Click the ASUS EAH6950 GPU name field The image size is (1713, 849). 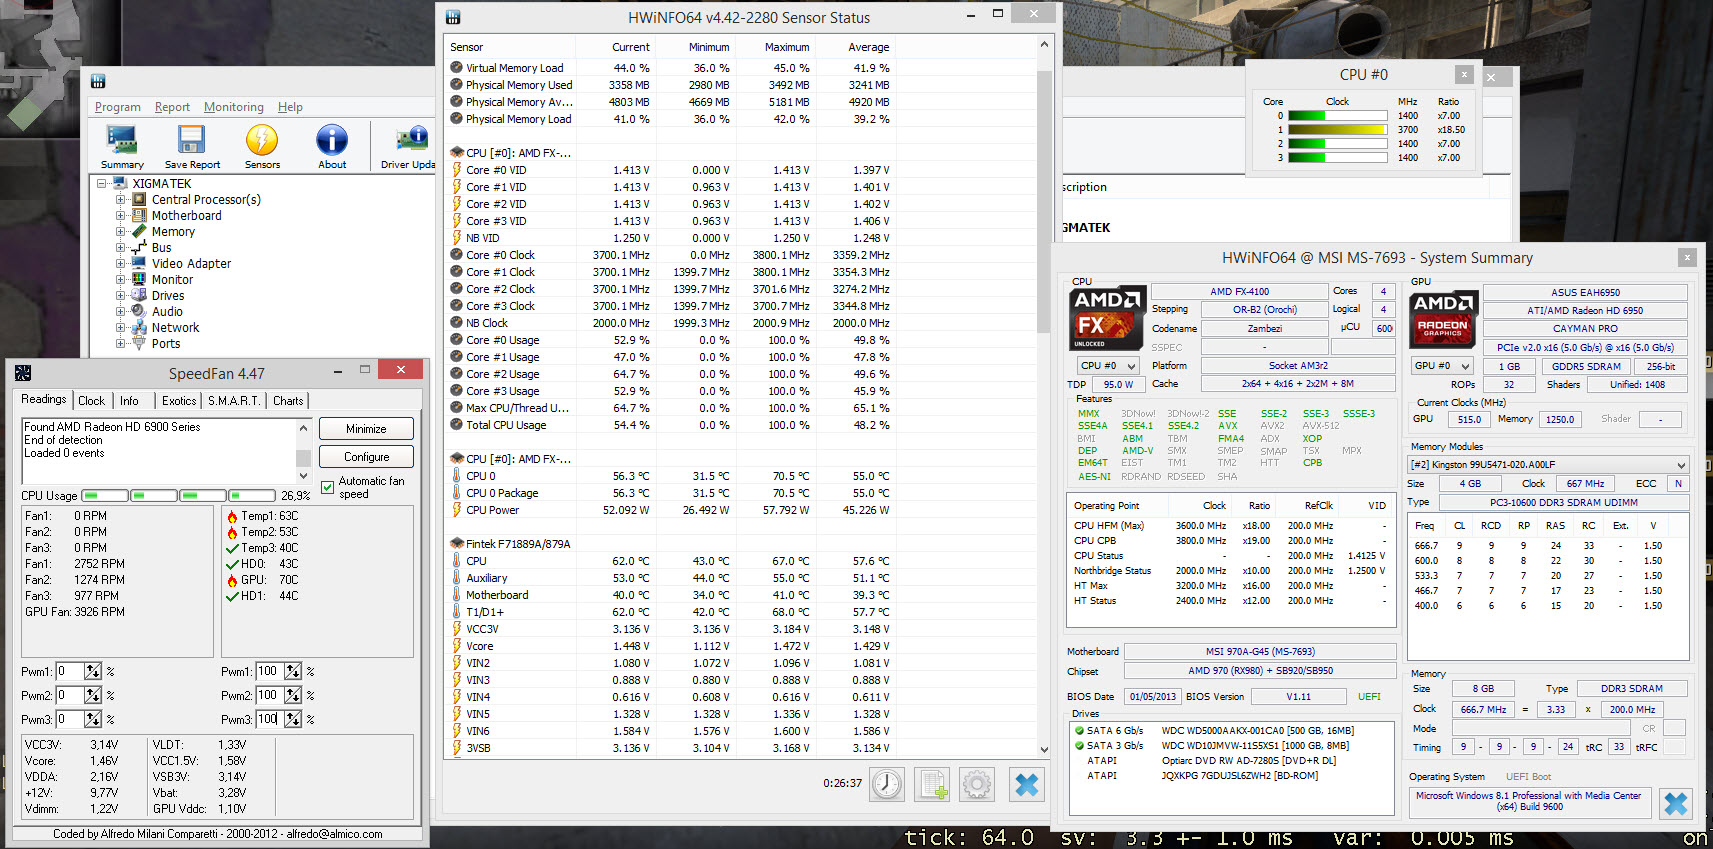[1585, 293]
